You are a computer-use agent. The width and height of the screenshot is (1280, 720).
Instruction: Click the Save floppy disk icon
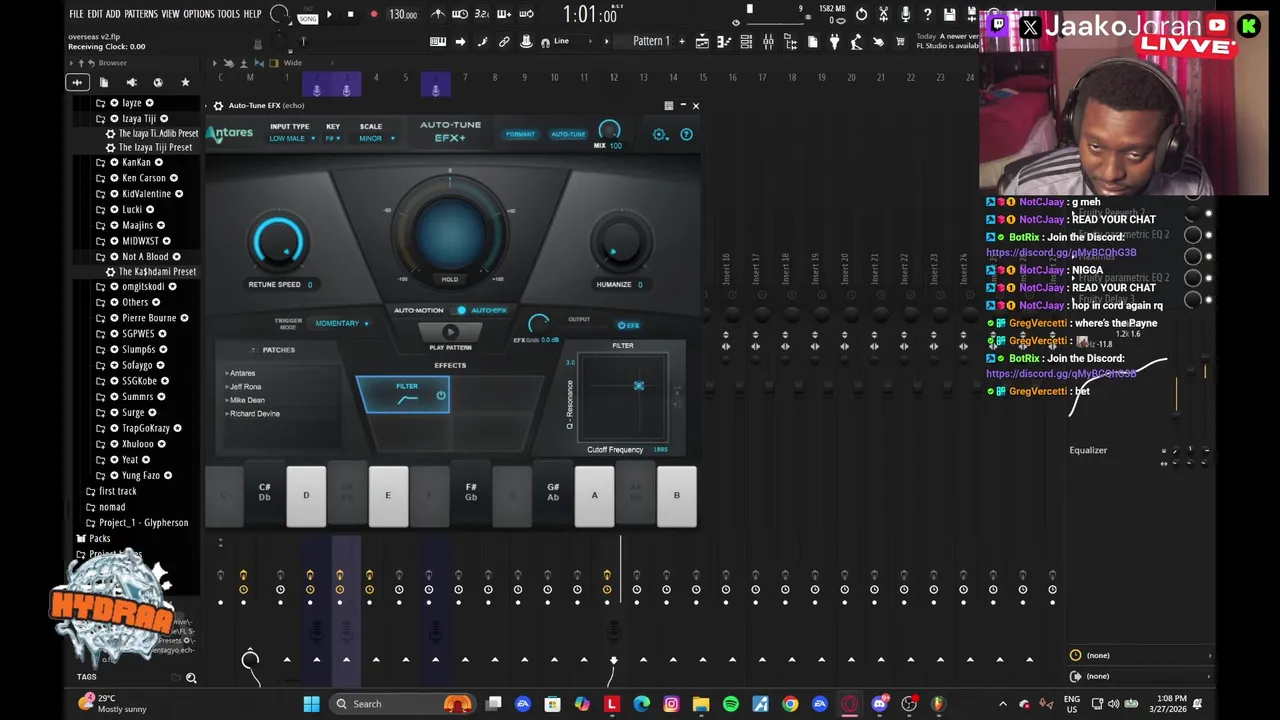pyautogui.click(x=950, y=14)
